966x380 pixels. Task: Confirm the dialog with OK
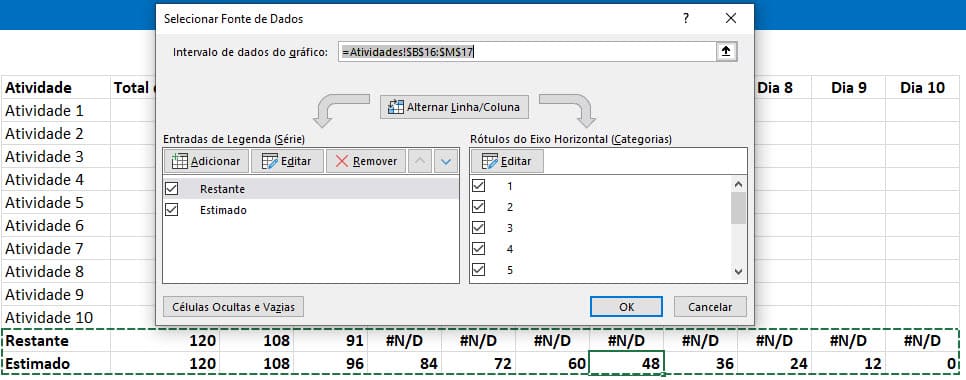[x=627, y=306]
